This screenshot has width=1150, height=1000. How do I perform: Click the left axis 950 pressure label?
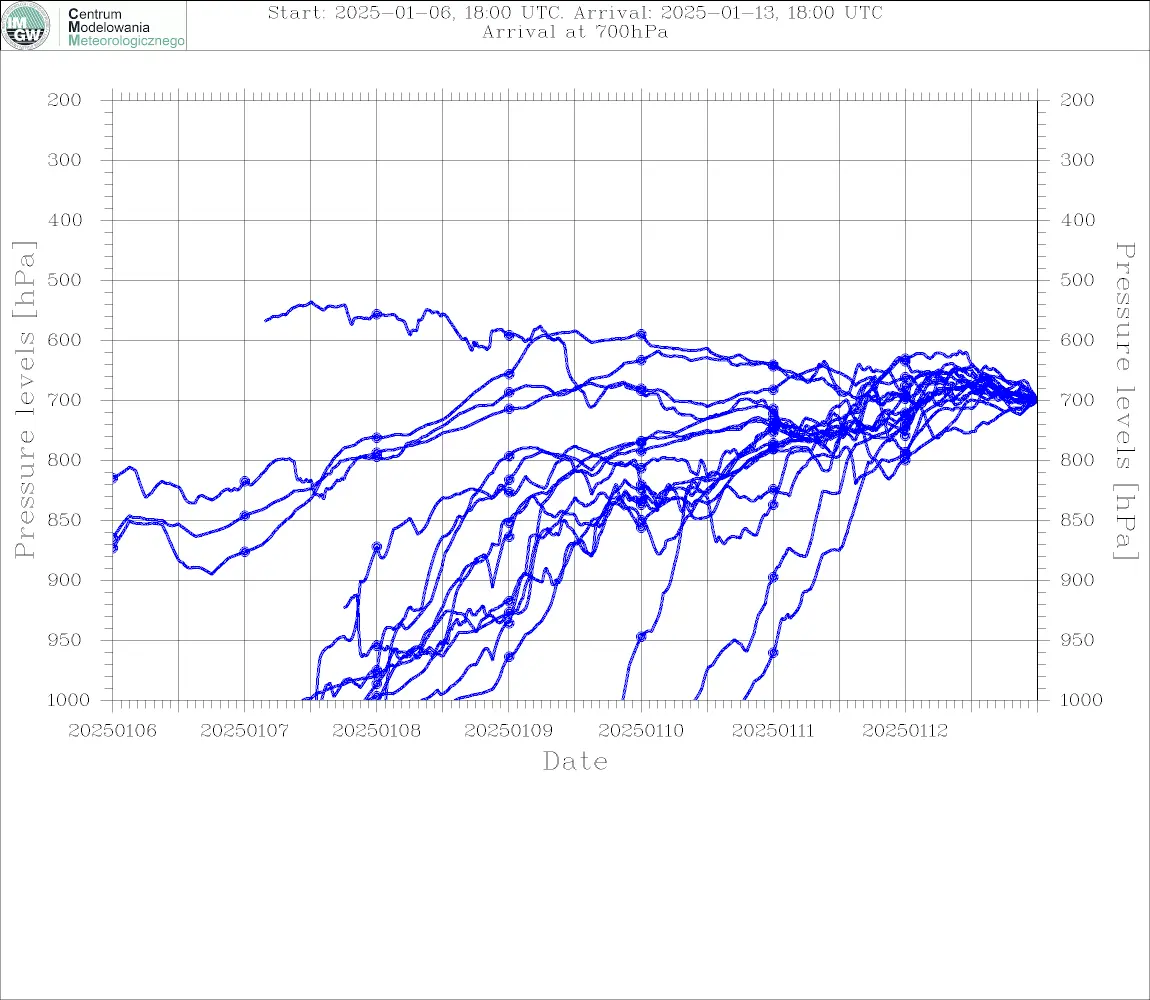[x=65, y=640]
